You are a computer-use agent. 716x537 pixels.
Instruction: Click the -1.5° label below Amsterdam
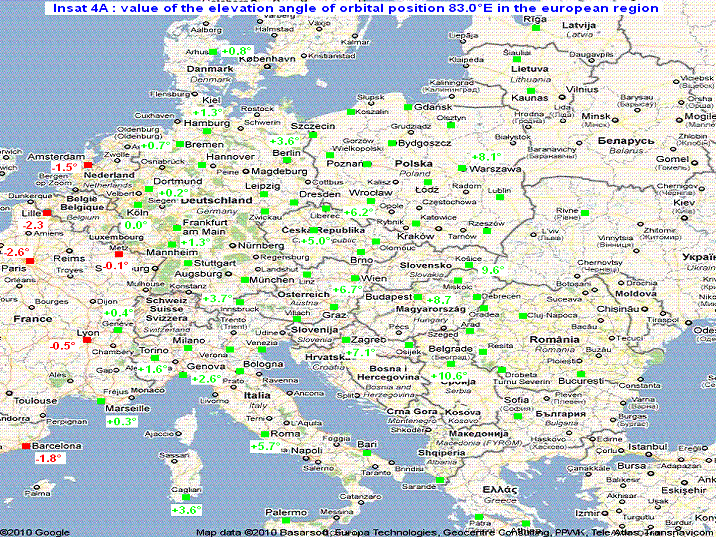pos(66,167)
